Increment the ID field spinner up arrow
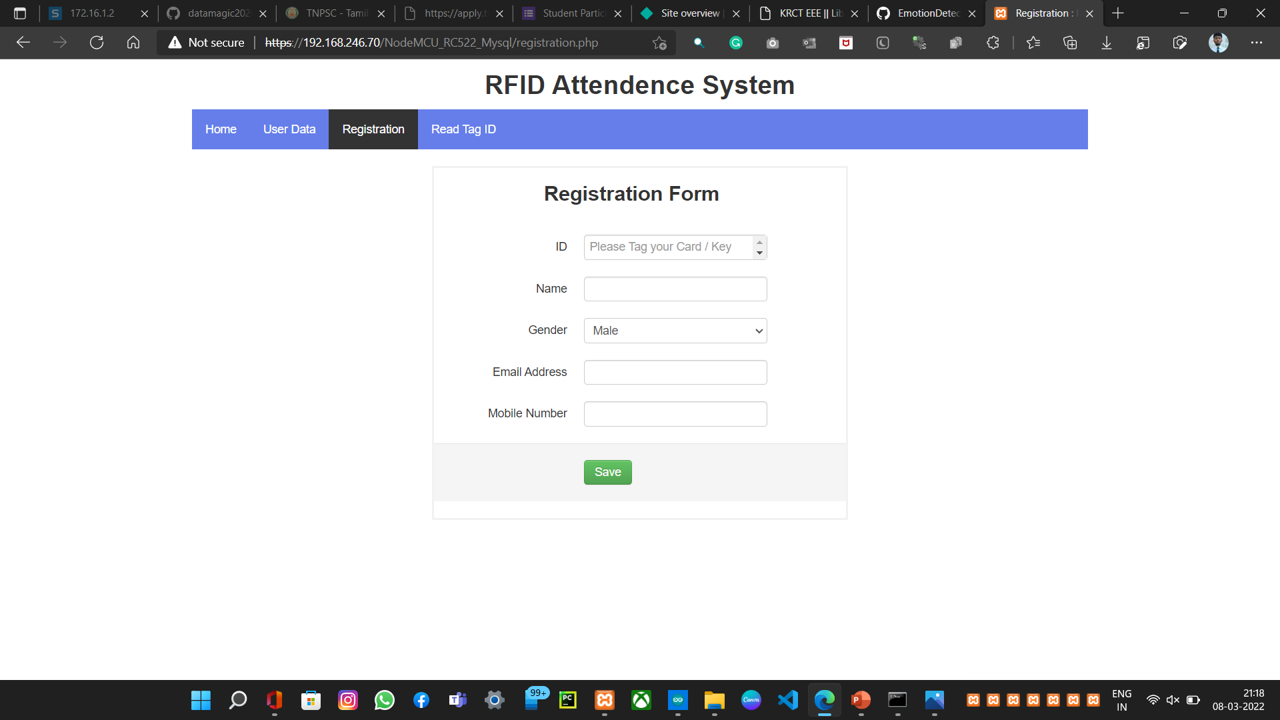Viewport: 1280px width, 720px height. point(760,242)
